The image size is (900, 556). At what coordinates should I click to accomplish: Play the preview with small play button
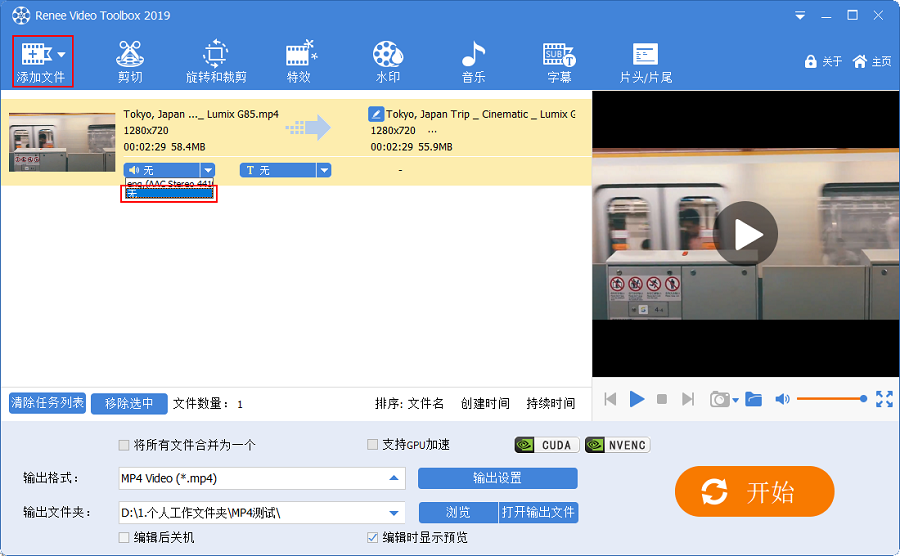(637, 399)
